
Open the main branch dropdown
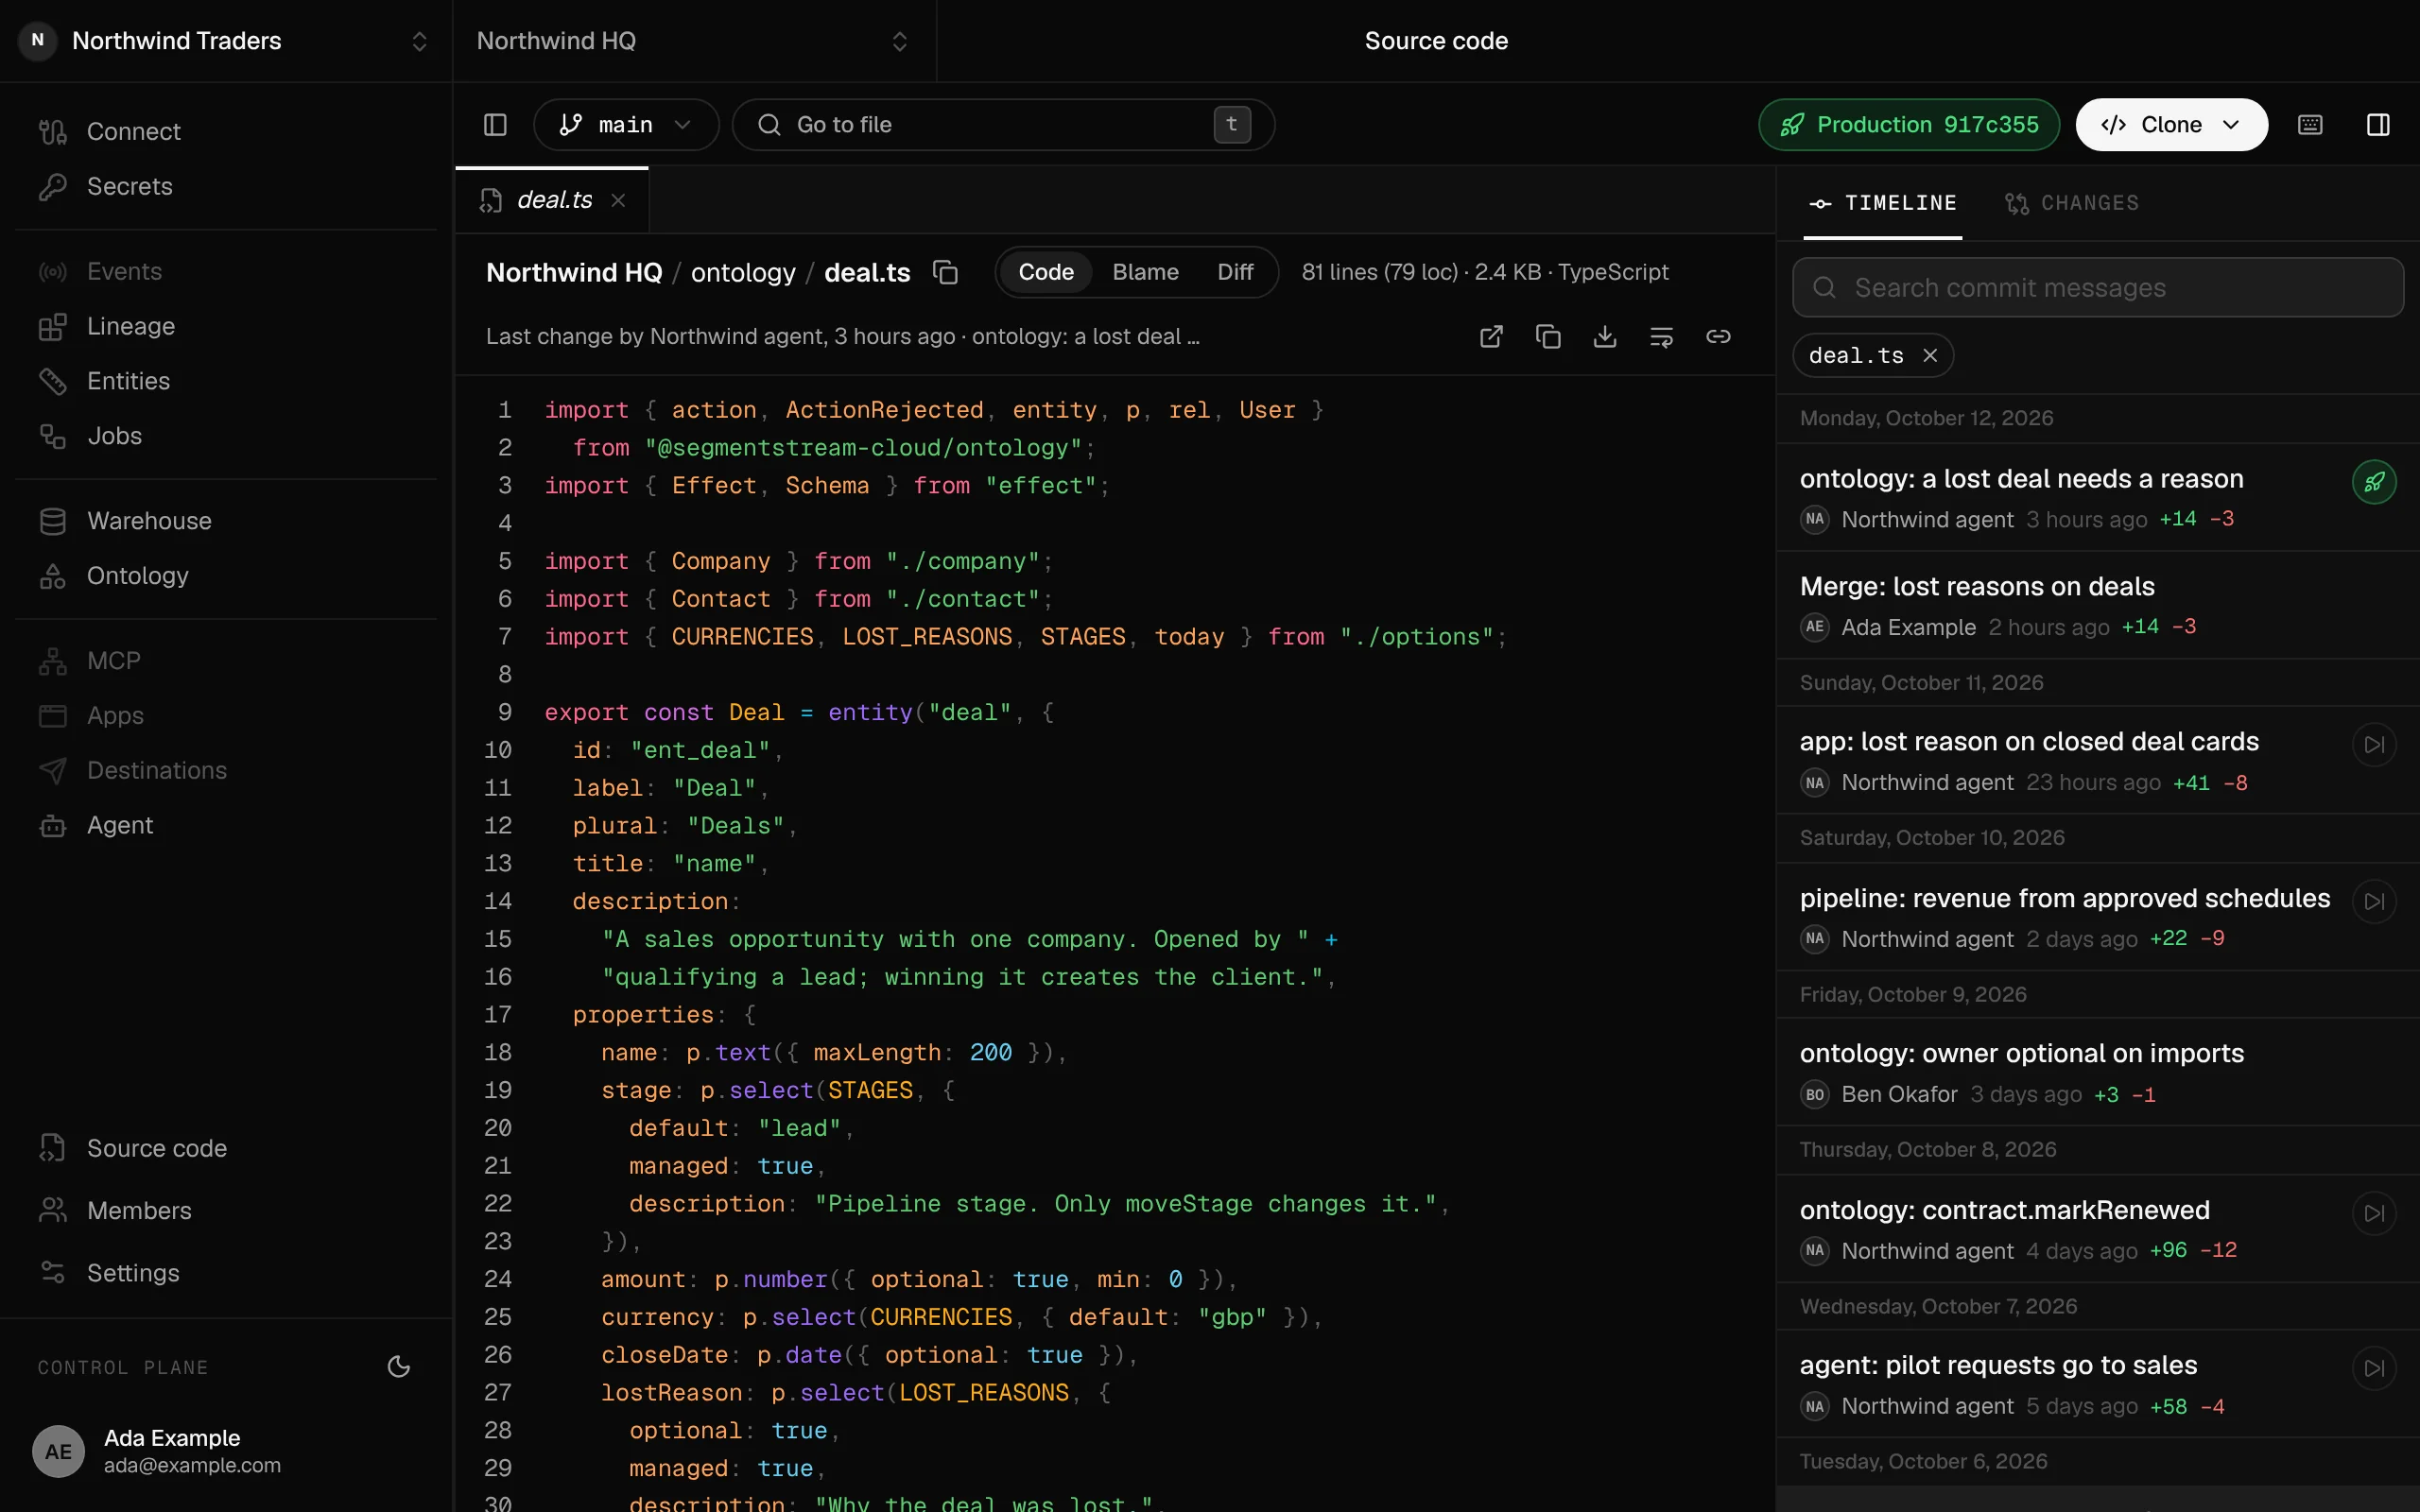pos(626,124)
